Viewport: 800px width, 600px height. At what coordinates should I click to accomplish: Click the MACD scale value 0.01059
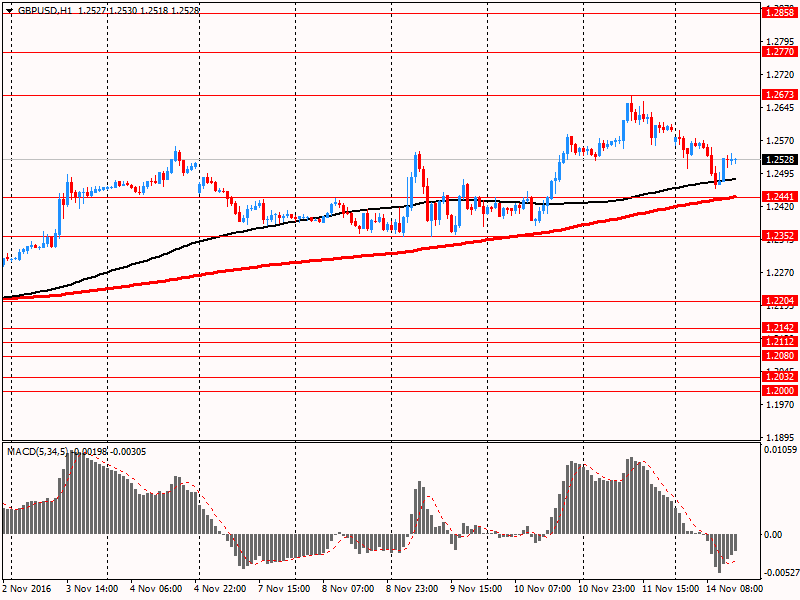[x=781, y=449]
